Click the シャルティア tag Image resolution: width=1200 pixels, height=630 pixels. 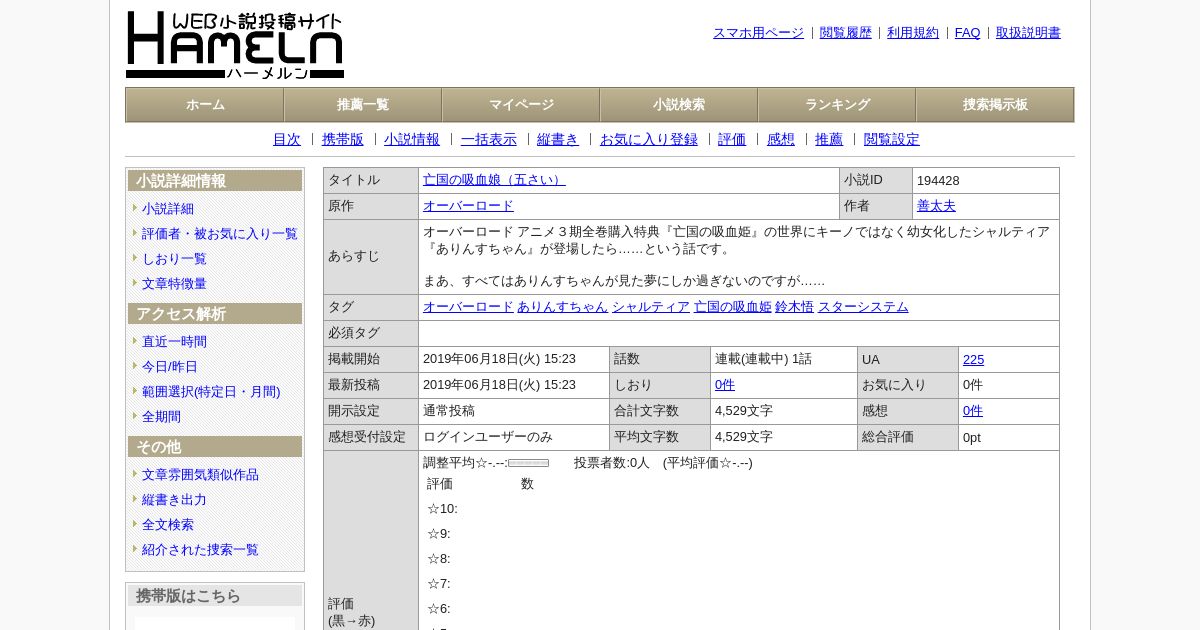coord(651,307)
